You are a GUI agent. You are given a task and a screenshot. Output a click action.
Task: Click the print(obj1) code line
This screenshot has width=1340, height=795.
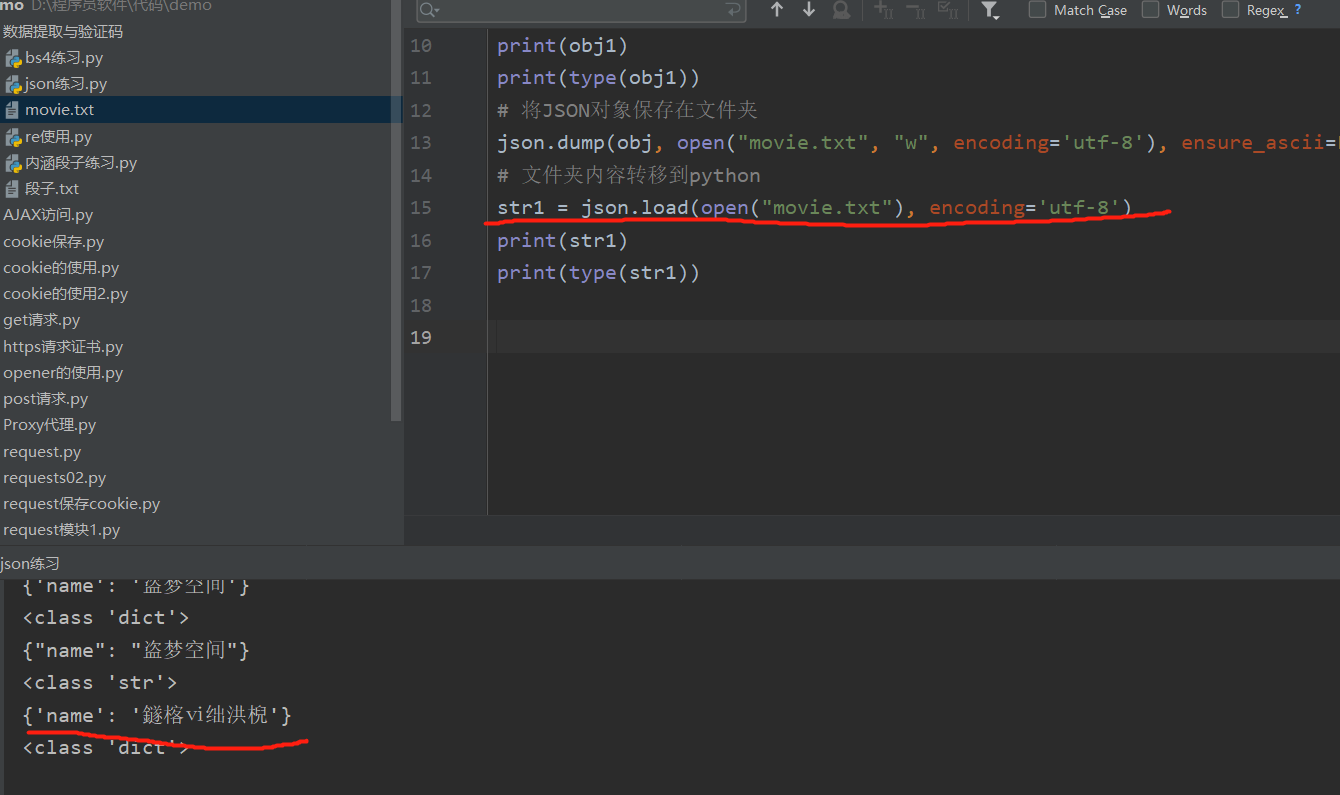[562, 45]
